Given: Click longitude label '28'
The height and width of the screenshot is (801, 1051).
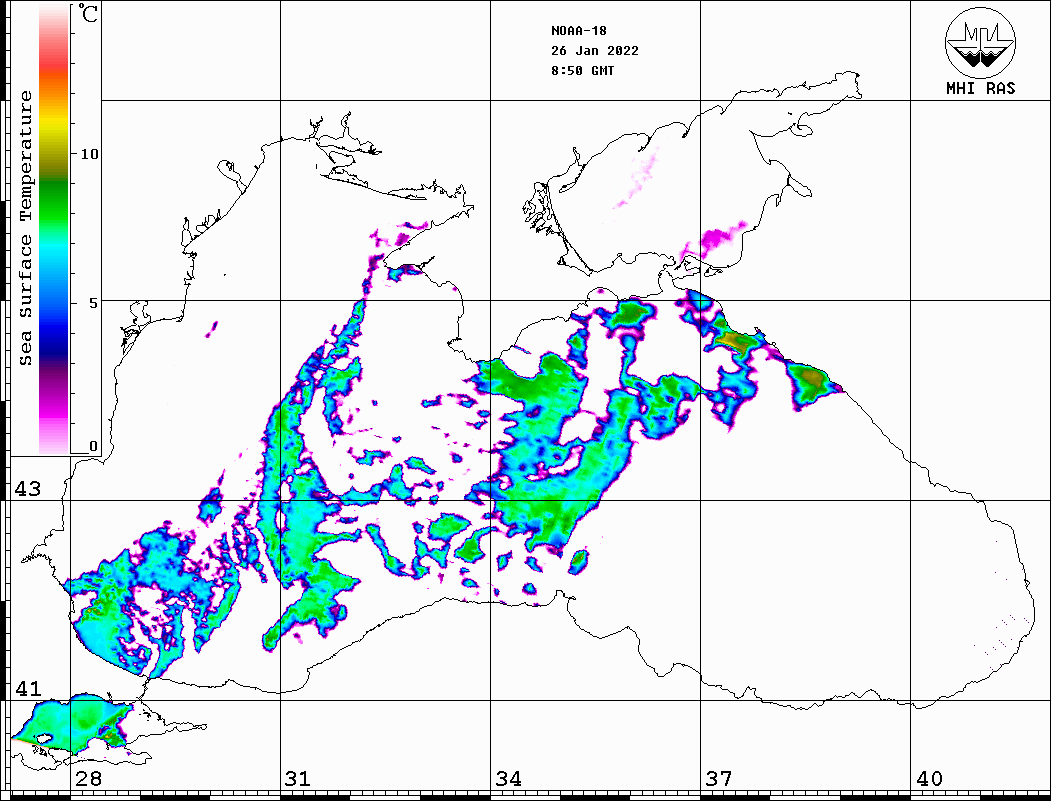Looking at the screenshot, I should click(x=88, y=778).
